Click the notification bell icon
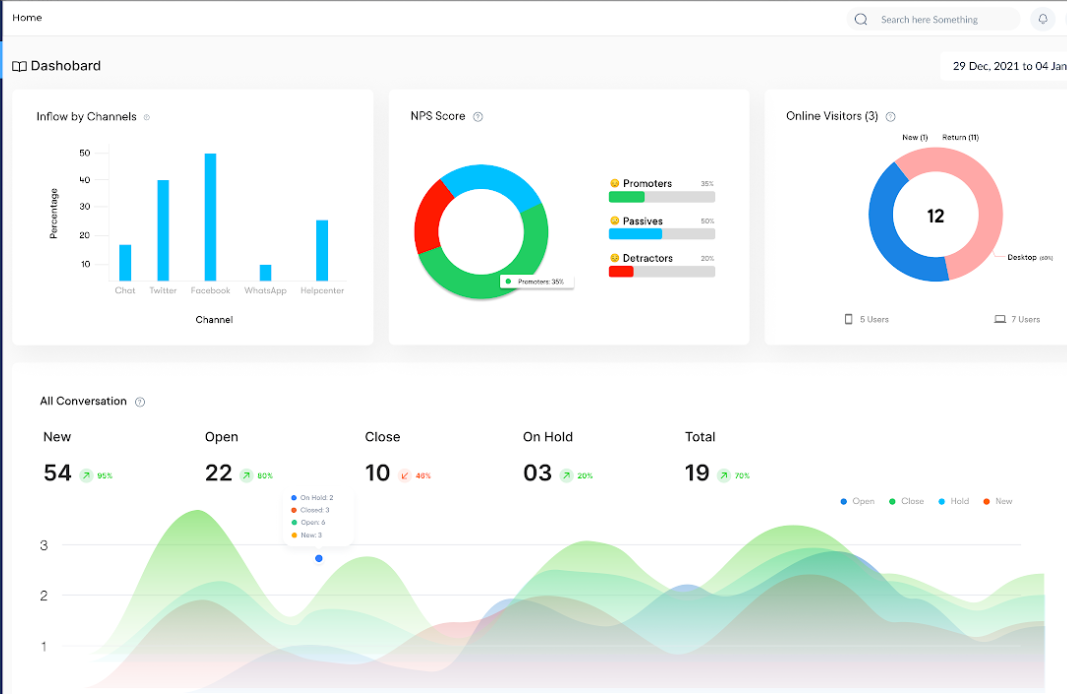The width and height of the screenshot is (1067, 694). (x=1043, y=19)
